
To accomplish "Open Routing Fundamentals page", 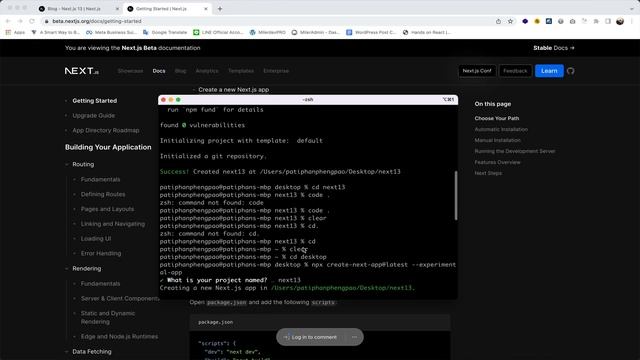I will 100,180.
